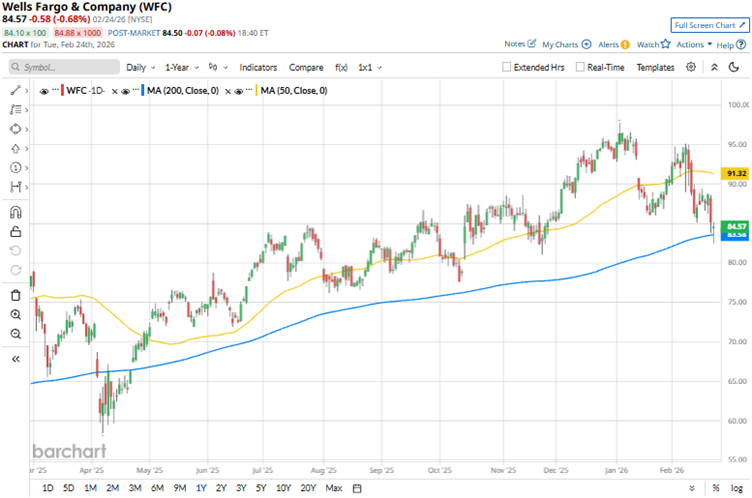Open chart settings gear icon
Image resolution: width=752 pixels, height=498 pixels.
coord(692,67)
